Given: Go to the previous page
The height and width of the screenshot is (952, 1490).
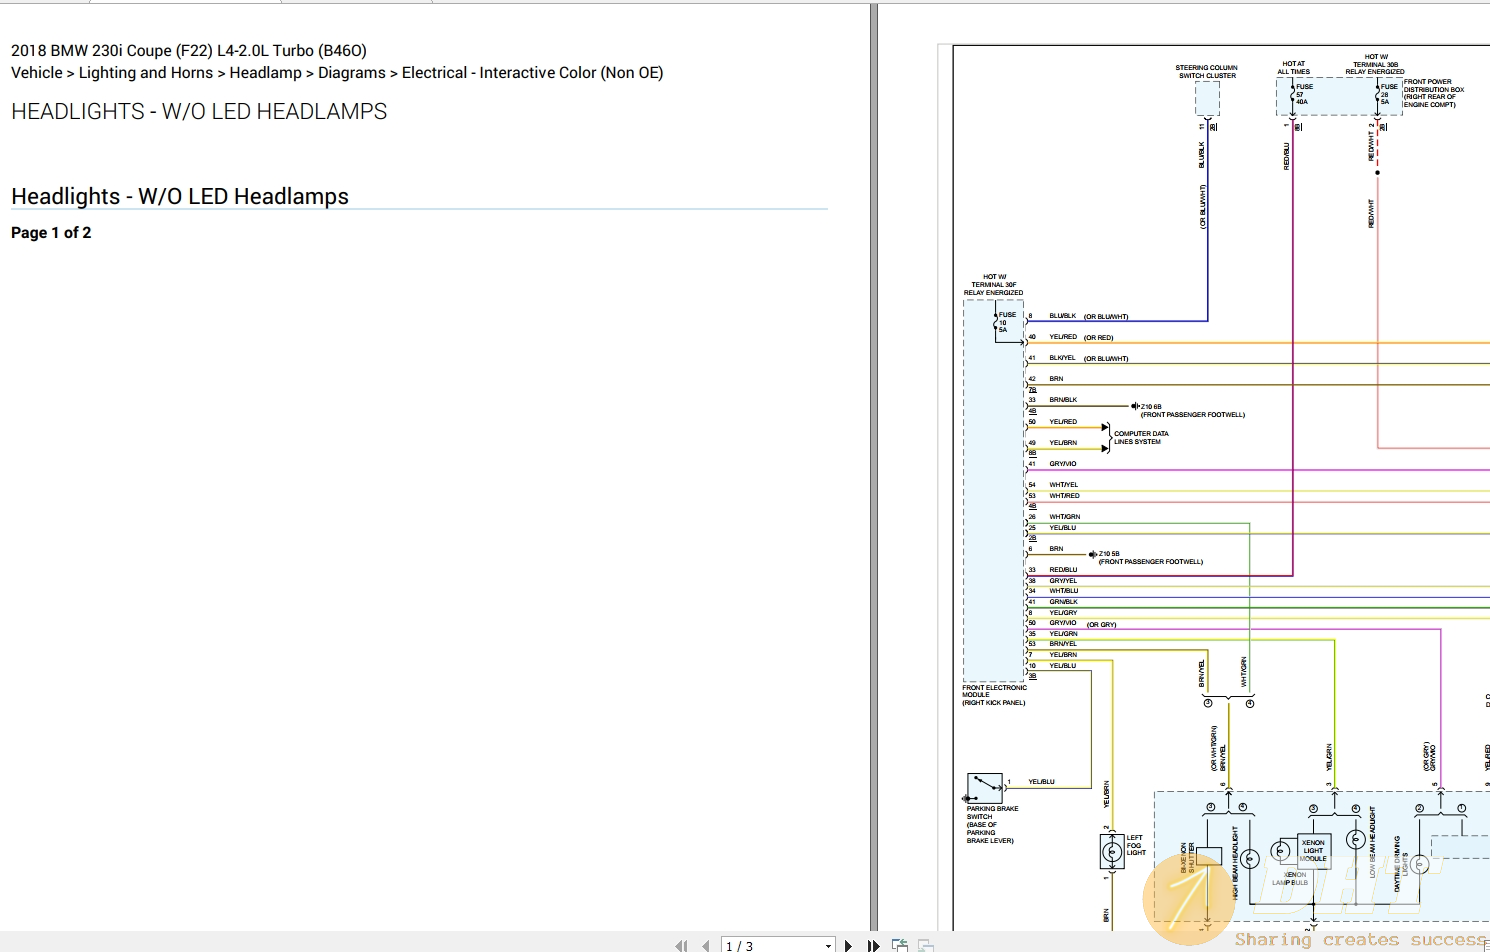Looking at the screenshot, I should [x=706, y=945].
